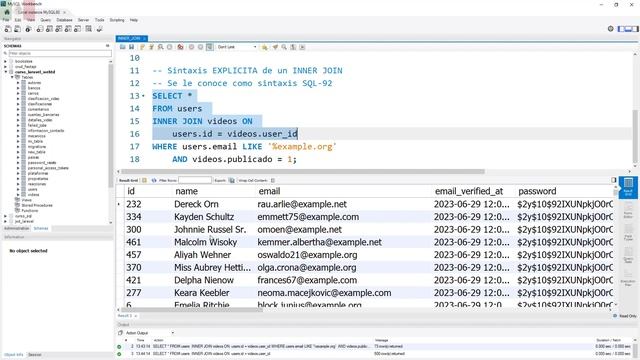Toggle continue-on-error execution icon
Viewport: 640px width, 360px height.
(180, 47)
